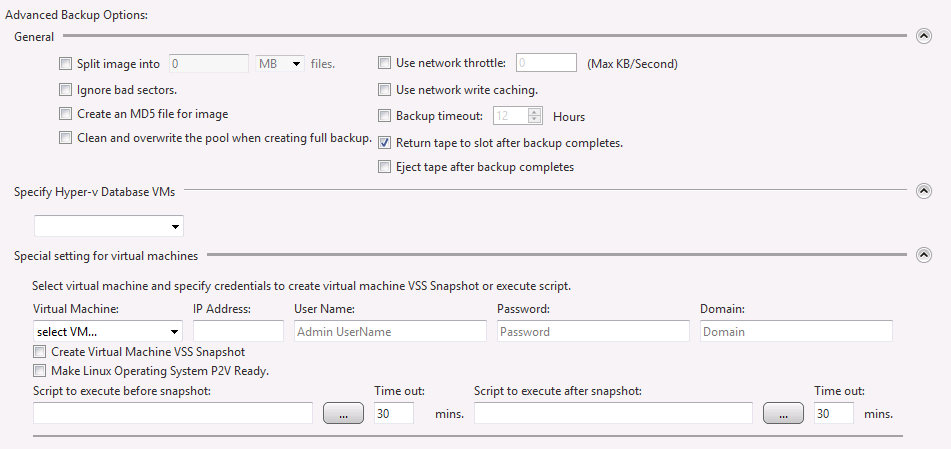Collapse the General section
Viewport: 951px width, 449px height.
pos(923,36)
